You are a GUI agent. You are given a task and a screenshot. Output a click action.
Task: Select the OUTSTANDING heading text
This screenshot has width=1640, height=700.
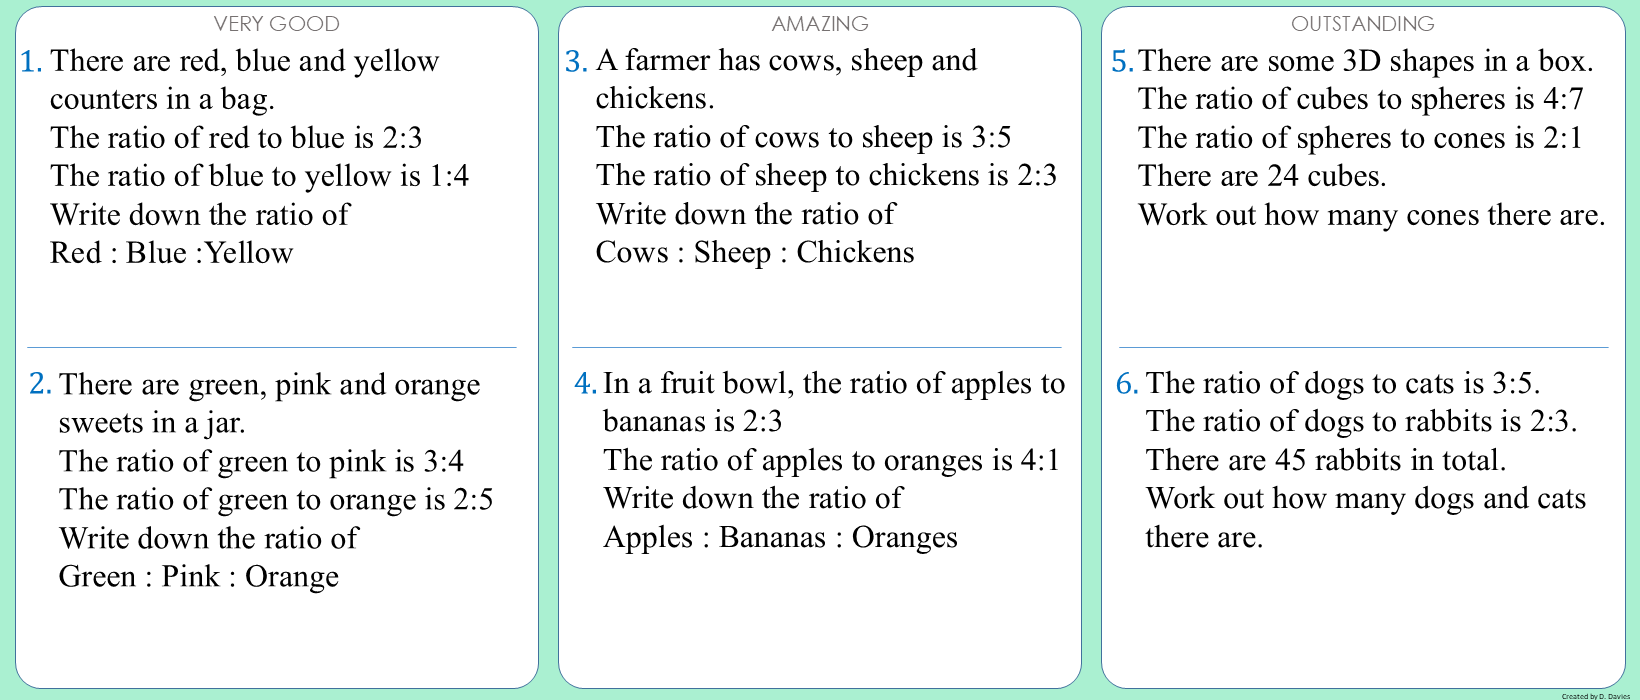[x=1362, y=23]
